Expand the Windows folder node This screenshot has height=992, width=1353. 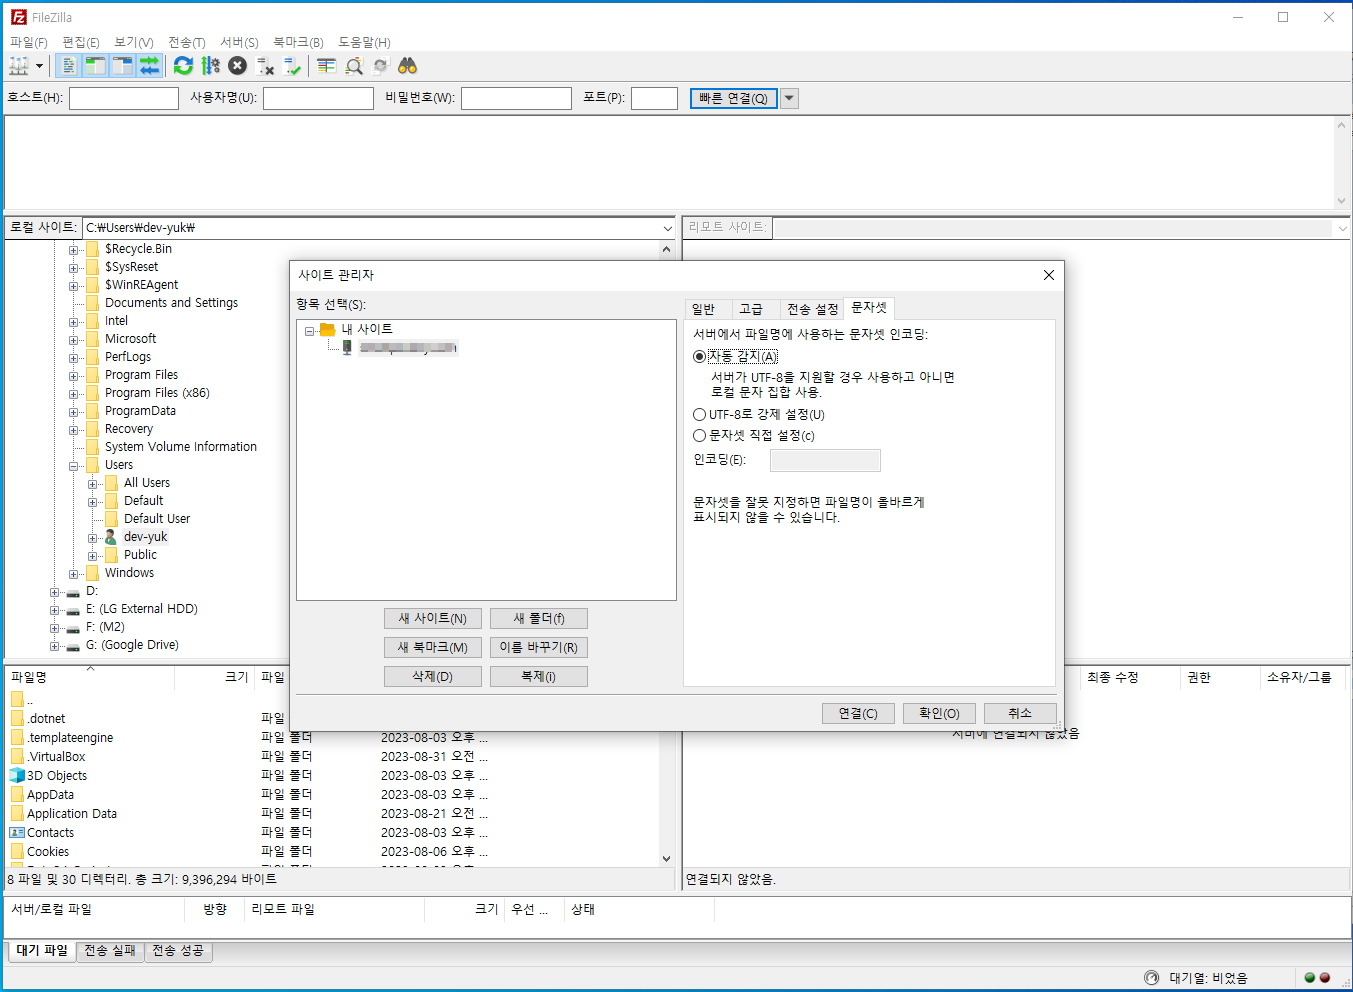coord(74,574)
